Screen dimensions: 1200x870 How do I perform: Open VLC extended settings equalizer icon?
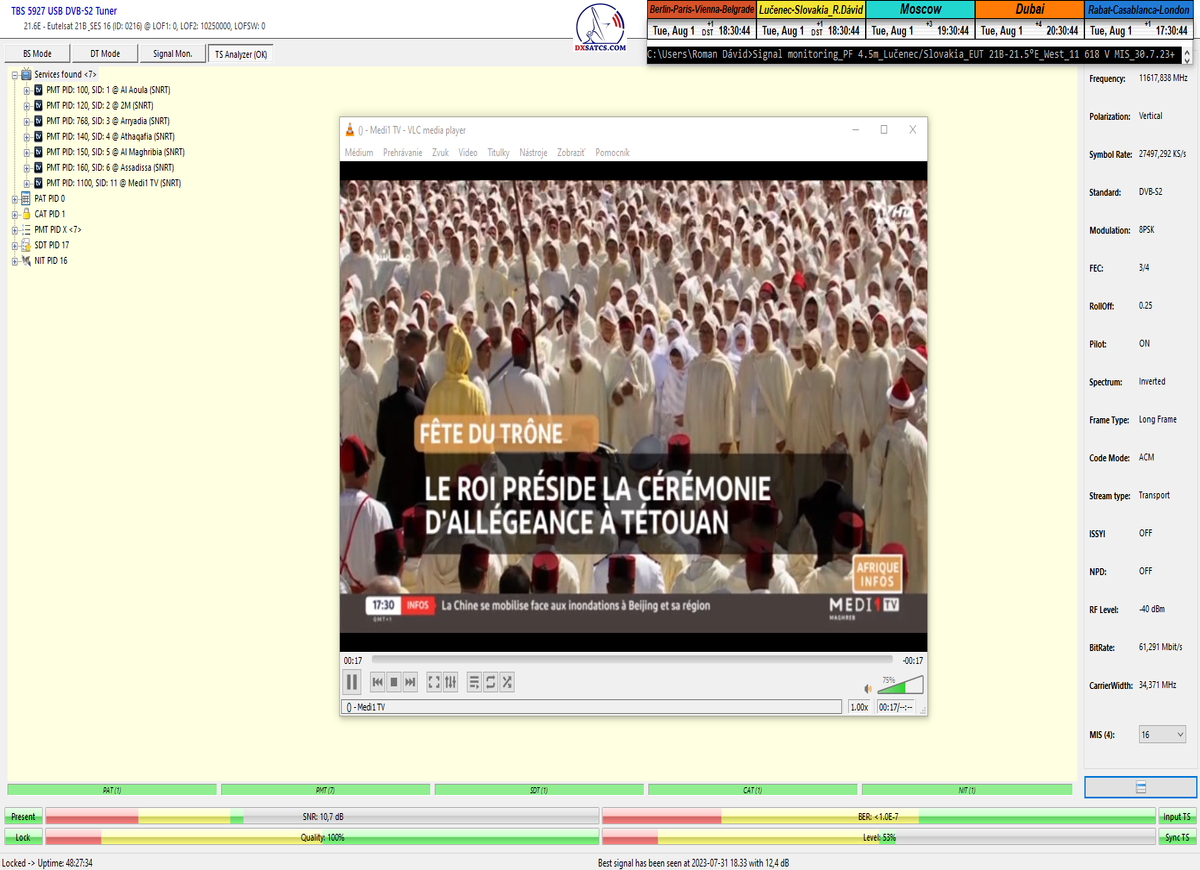pyautogui.click(x=451, y=682)
